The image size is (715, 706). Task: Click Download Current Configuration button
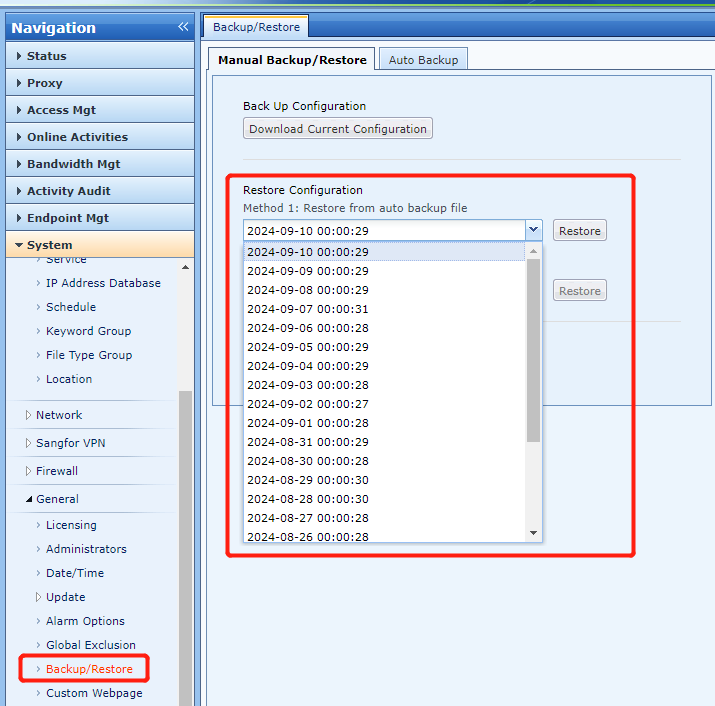click(x=338, y=129)
